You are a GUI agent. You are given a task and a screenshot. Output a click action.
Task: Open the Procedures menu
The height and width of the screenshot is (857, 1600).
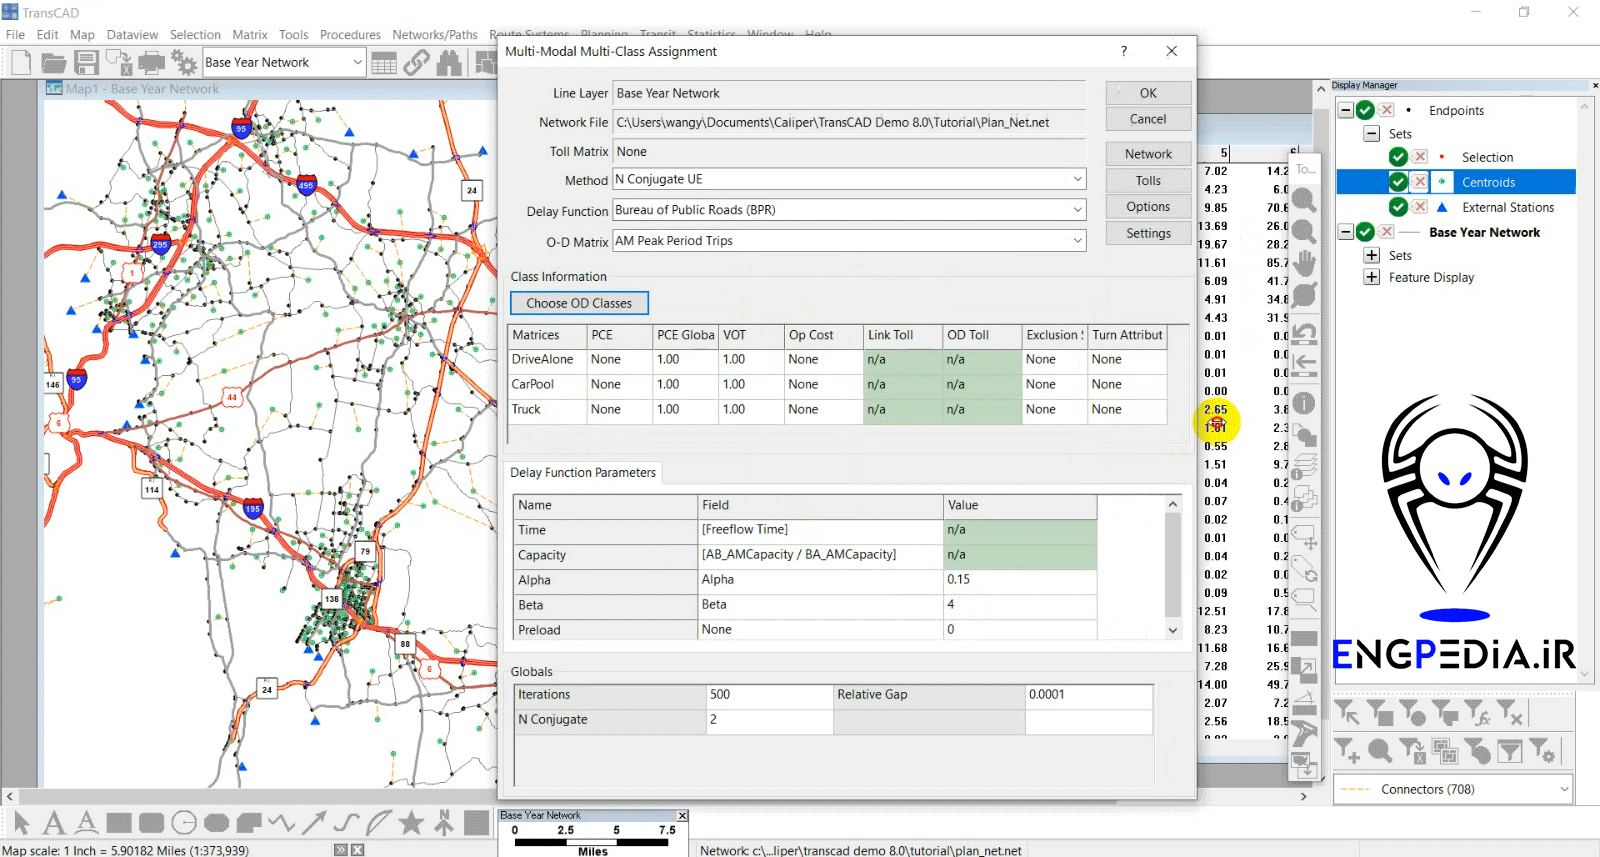(x=350, y=34)
